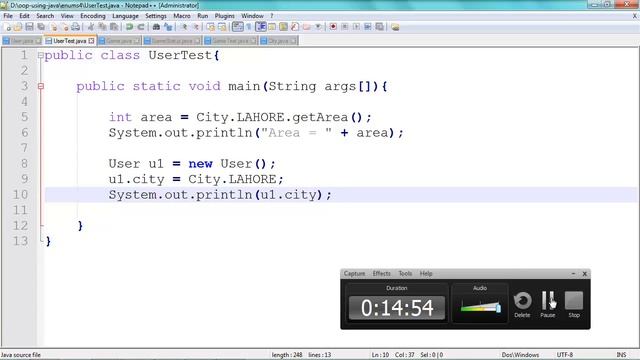
Task: Start macro recording with red dot icon
Action: 333,27
